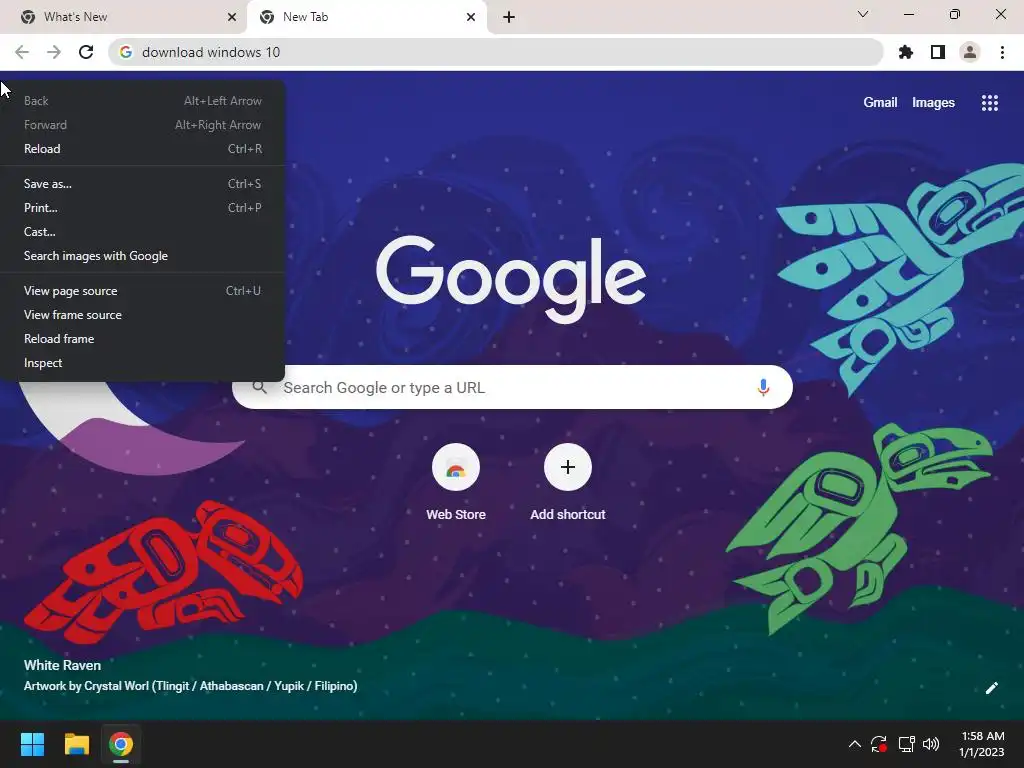Close the What's New tab
This screenshot has width=1024, height=768.
tap(232, 17)
